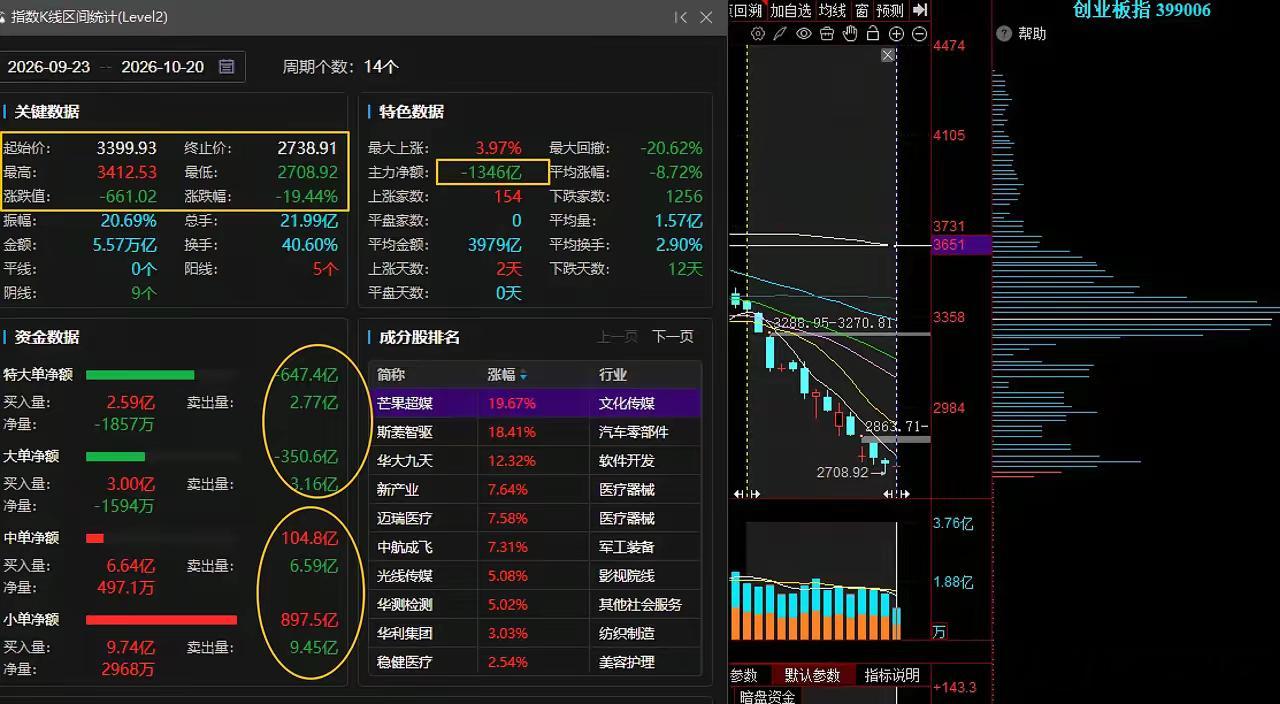Click the 中单净额 red bar
This screenshot has height=704, width=1280.
click(95, 538)
